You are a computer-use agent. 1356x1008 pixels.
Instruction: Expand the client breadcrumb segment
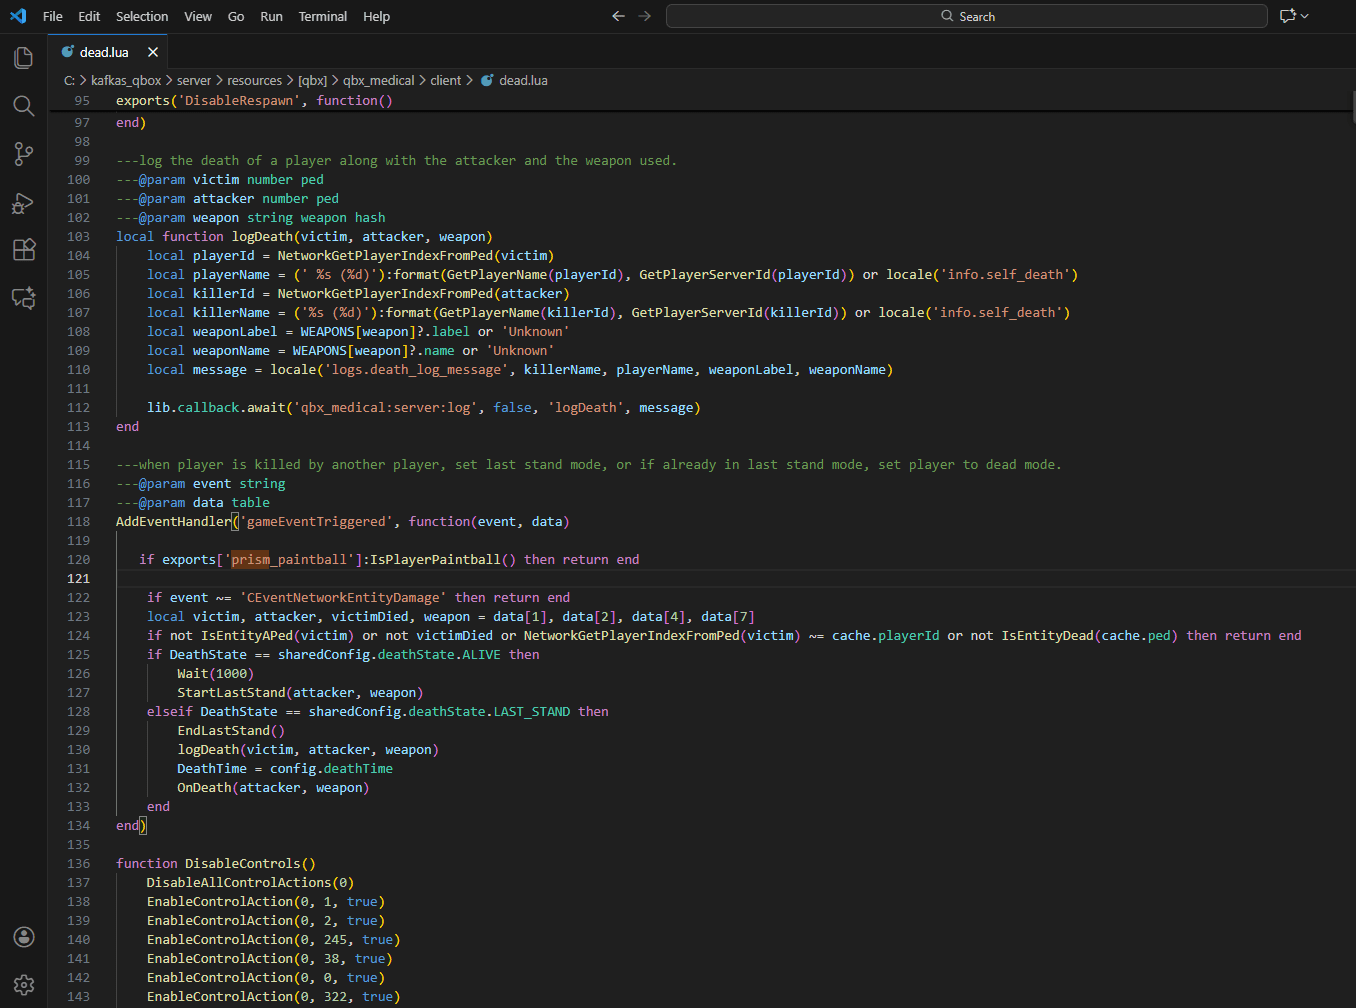pos(445,81)
